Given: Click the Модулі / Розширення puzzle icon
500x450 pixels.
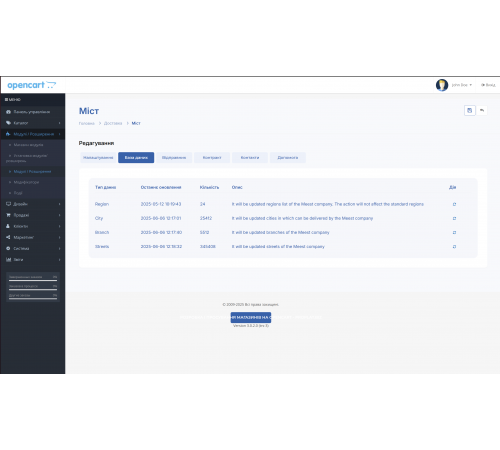Looking at the screenshot, I should click(x=8, y=134).
